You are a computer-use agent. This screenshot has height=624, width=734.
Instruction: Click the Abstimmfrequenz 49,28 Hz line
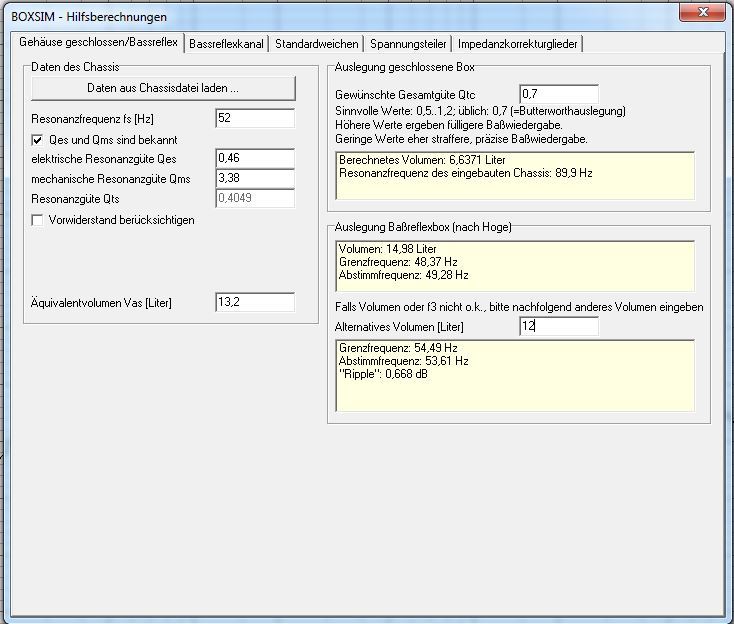click(404, 275)
